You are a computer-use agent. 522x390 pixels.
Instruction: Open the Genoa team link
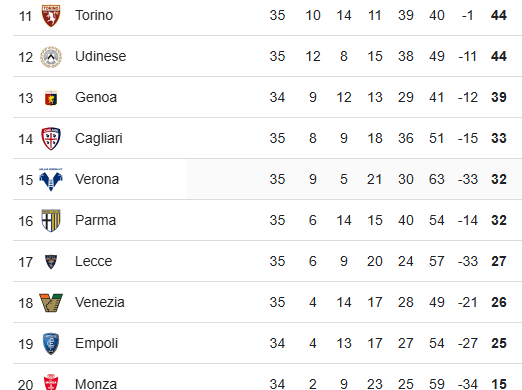[x=96, y=97]
